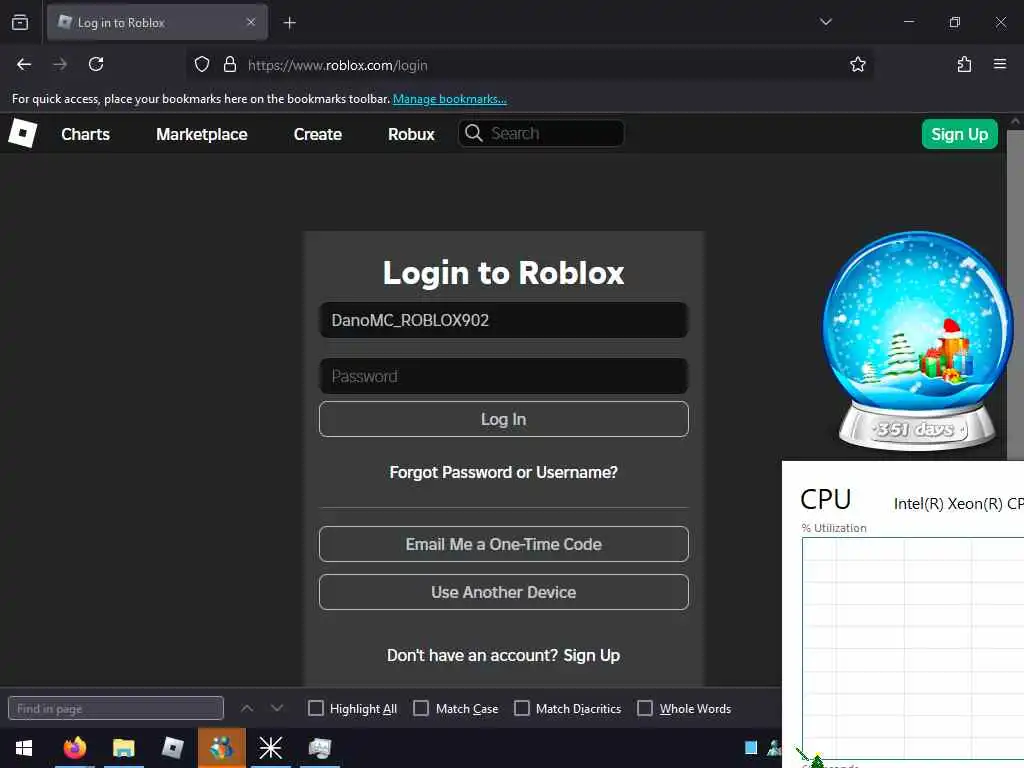
Task: Enable the Whole Words checkbox
Action: coord(645,708)
